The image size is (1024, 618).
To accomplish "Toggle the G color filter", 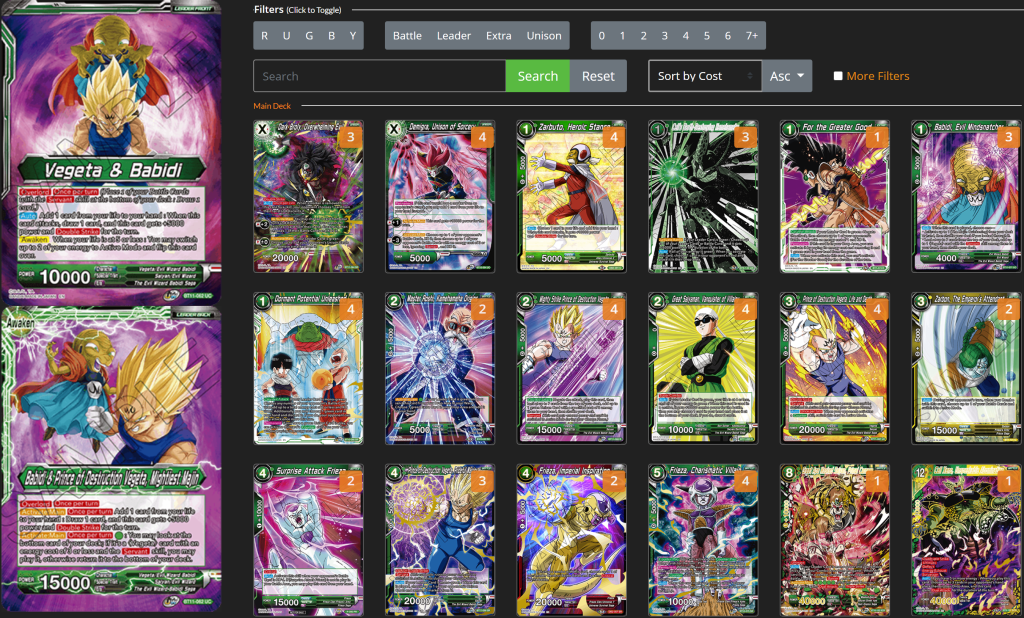I will [x=309, y=36].
